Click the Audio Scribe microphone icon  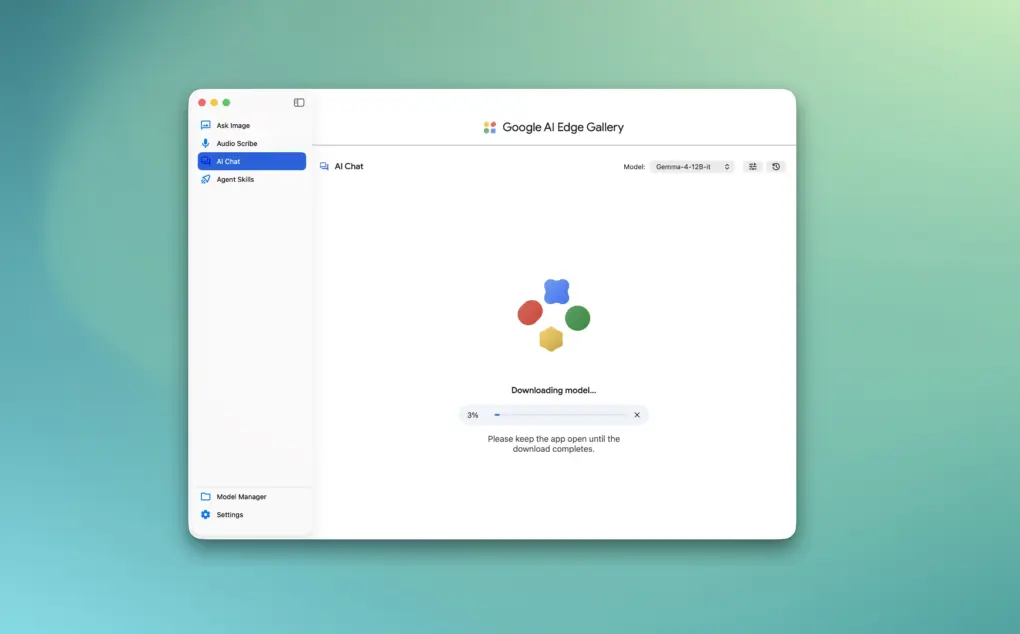[206, 143]
